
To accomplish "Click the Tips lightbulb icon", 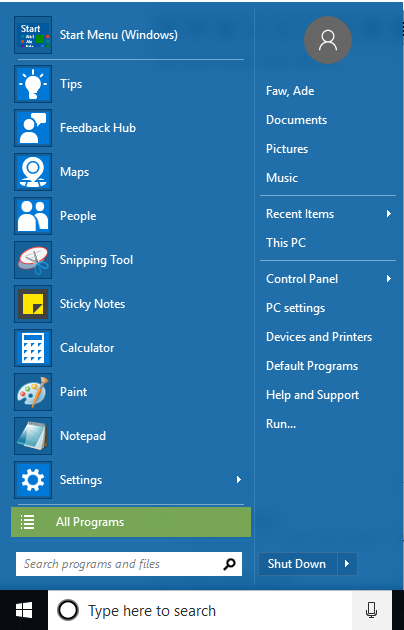I will click(33, 84).
